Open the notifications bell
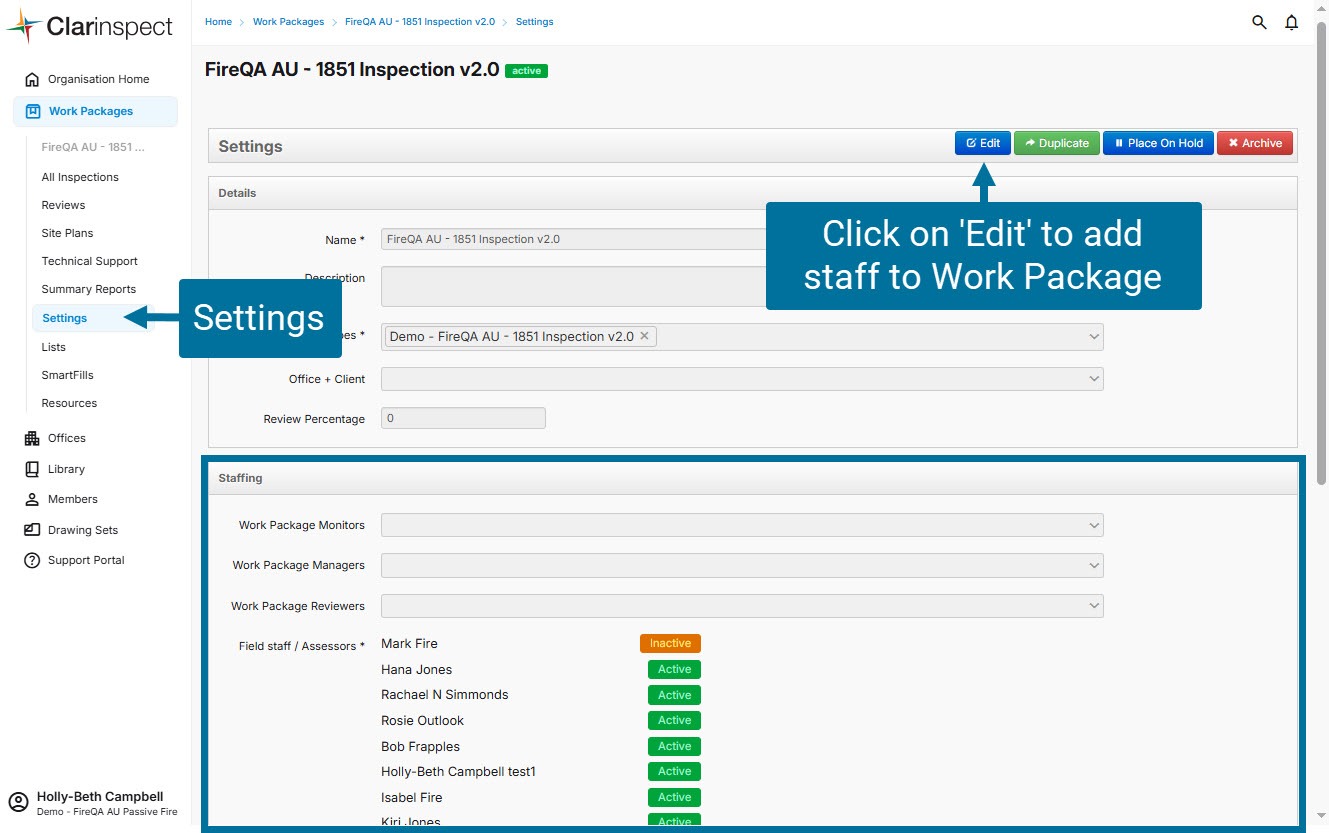 click(x=1292, y=22)
